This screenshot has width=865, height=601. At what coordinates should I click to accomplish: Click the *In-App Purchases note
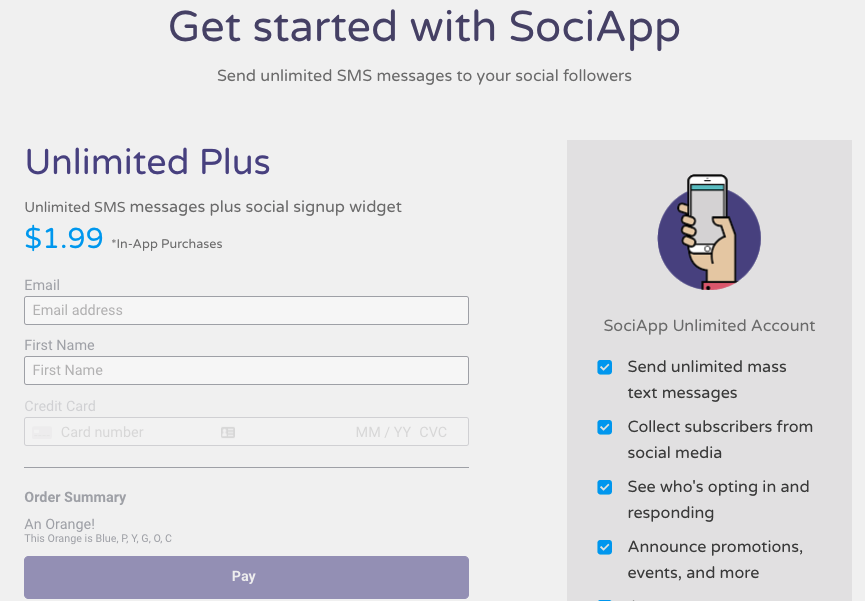[167, 244]
